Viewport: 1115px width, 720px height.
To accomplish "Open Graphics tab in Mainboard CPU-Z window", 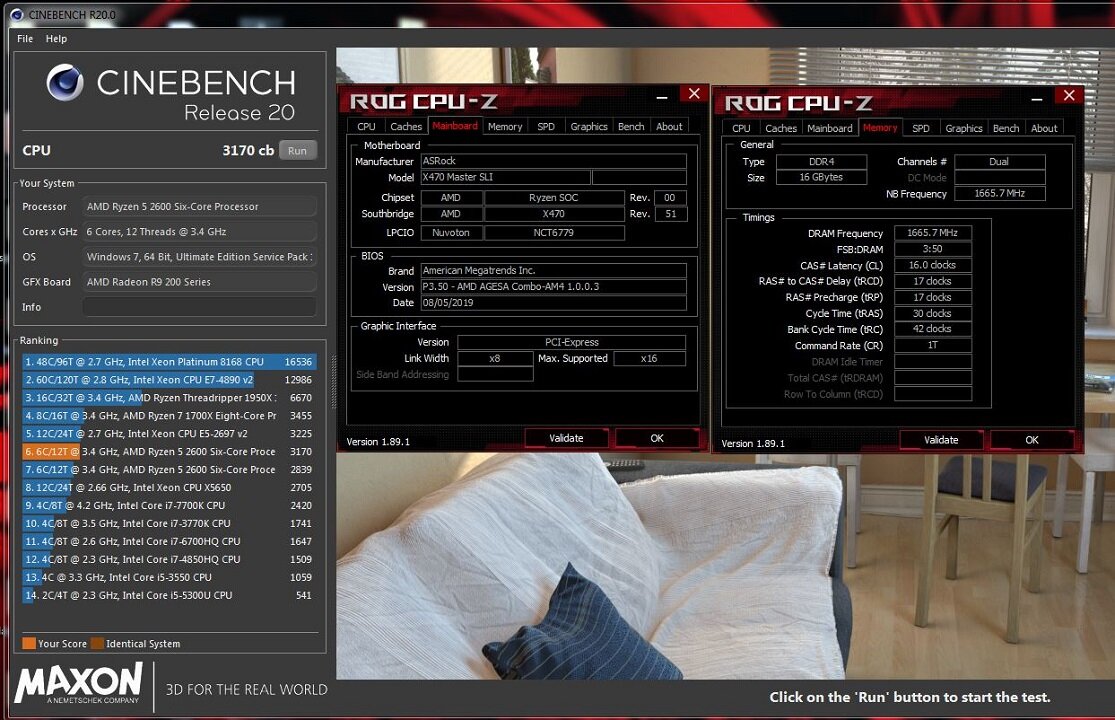I will point(589,127).
